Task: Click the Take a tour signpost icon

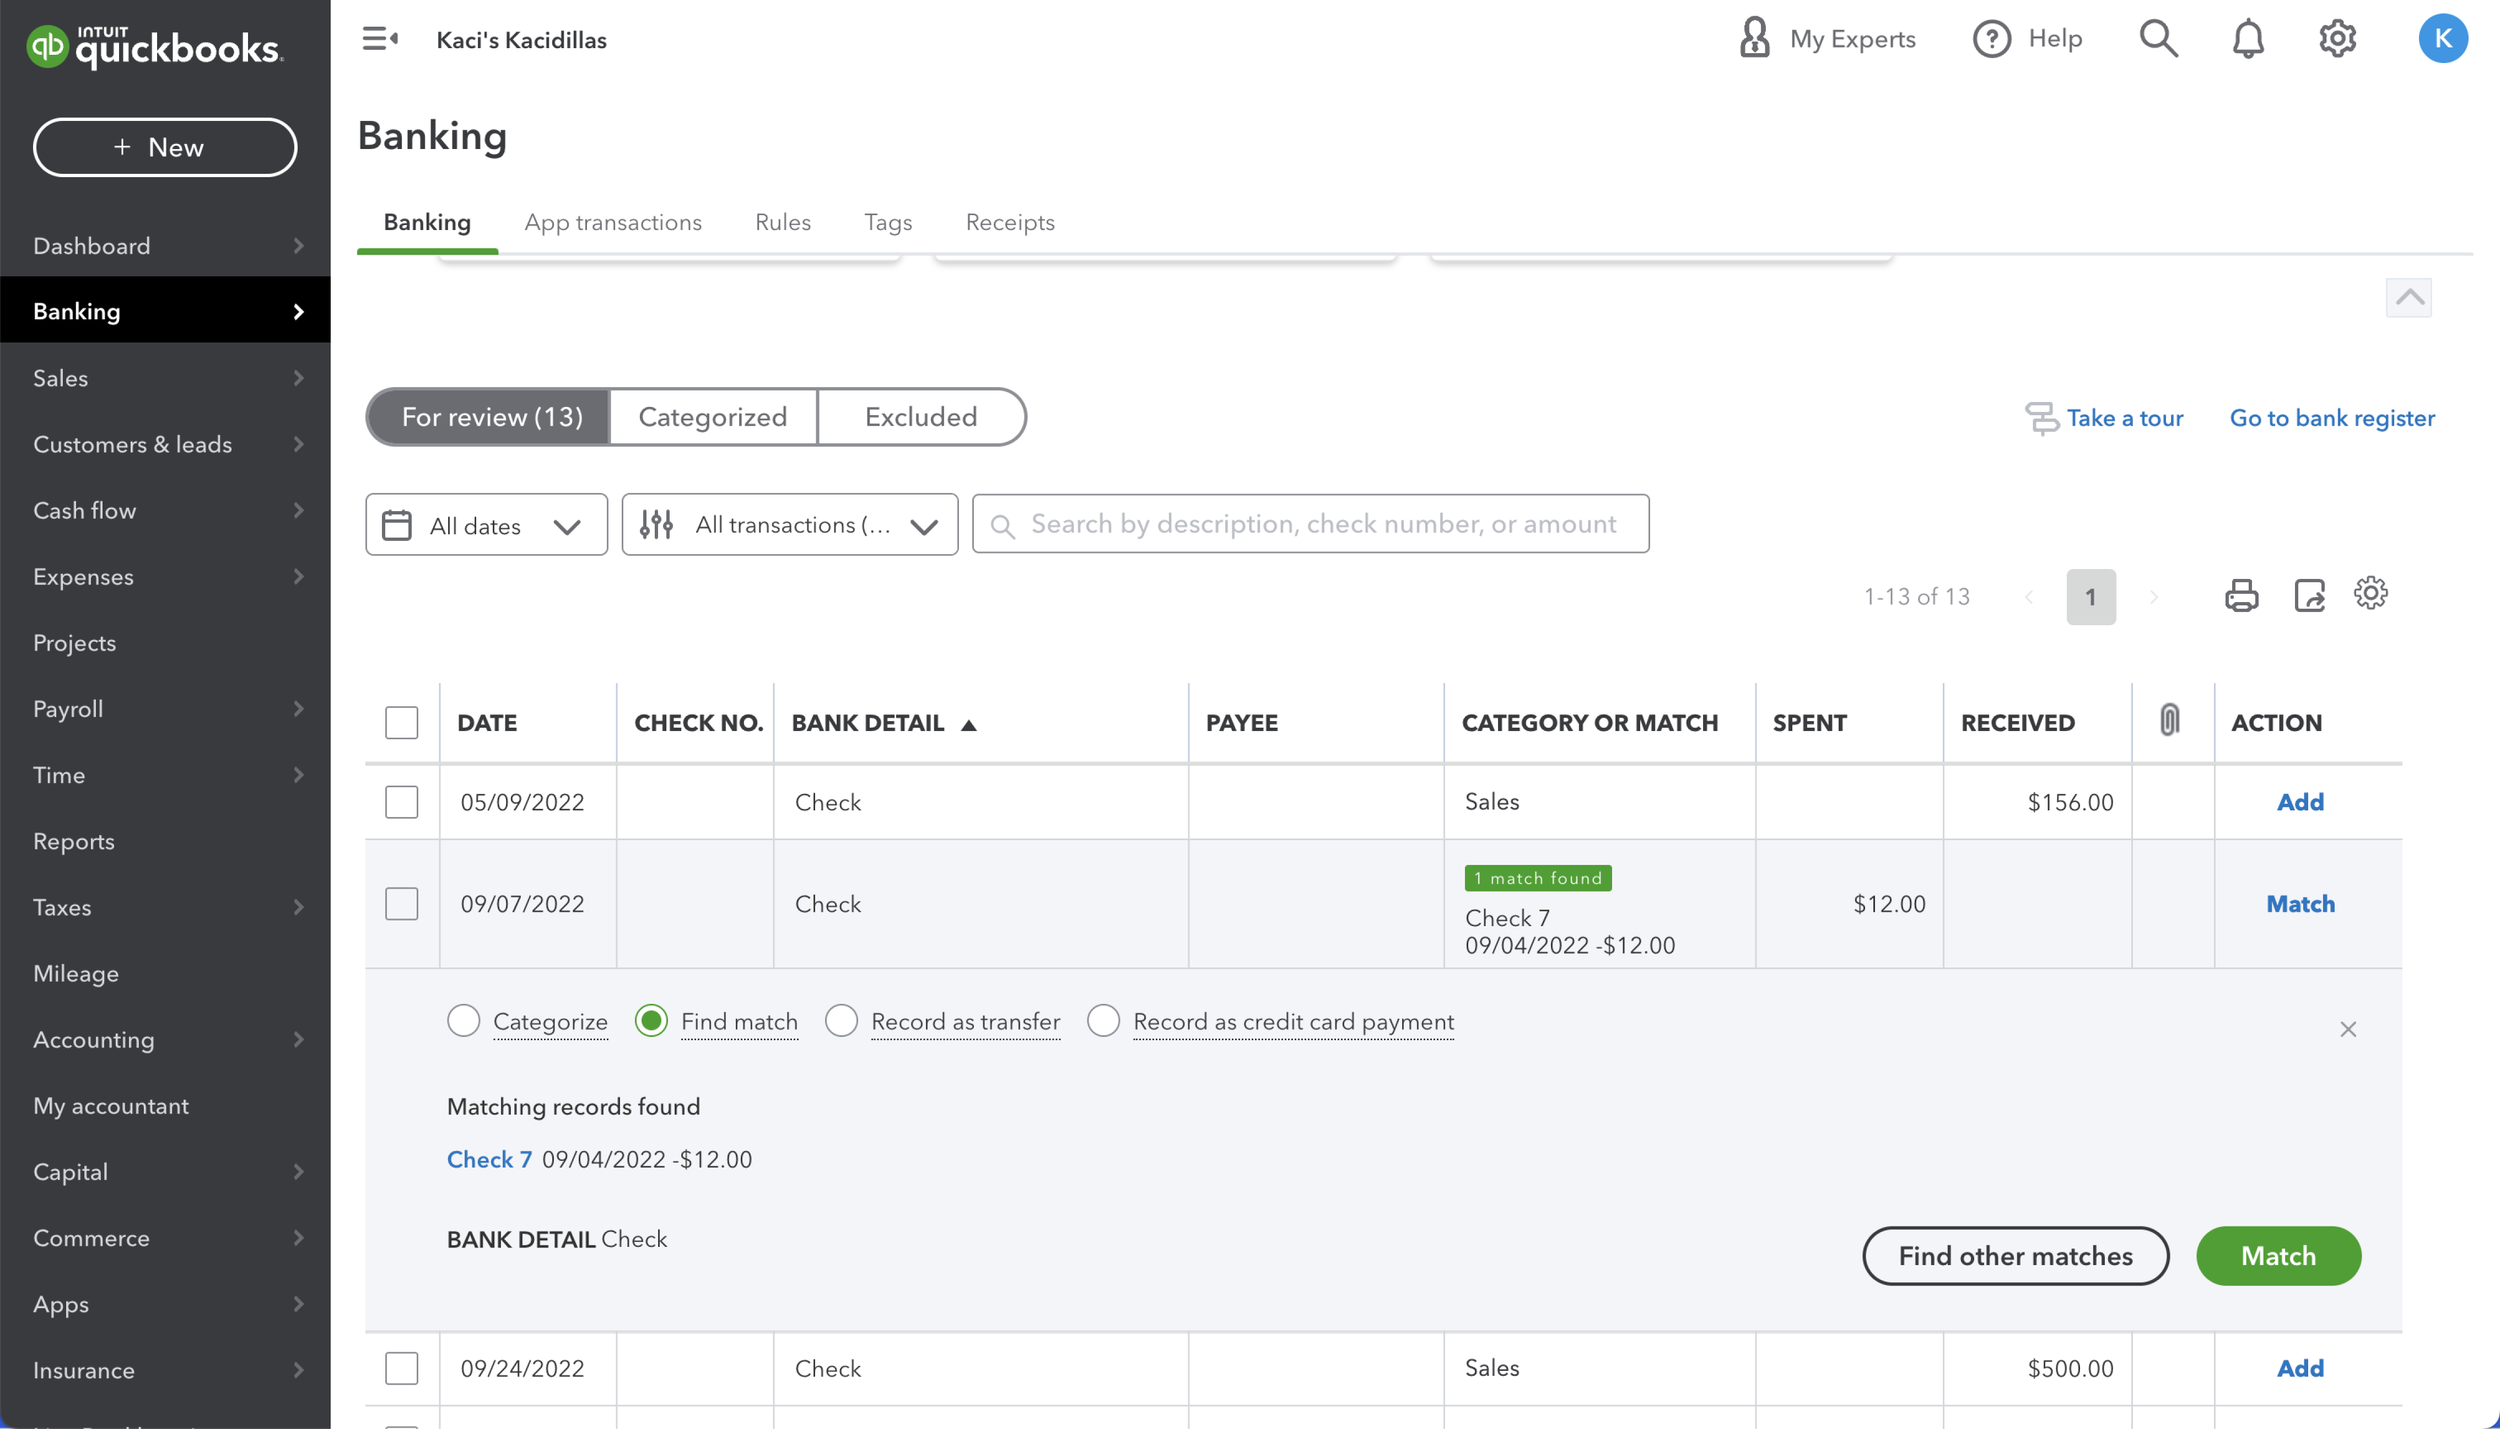Action: (x=2041, y=418)
